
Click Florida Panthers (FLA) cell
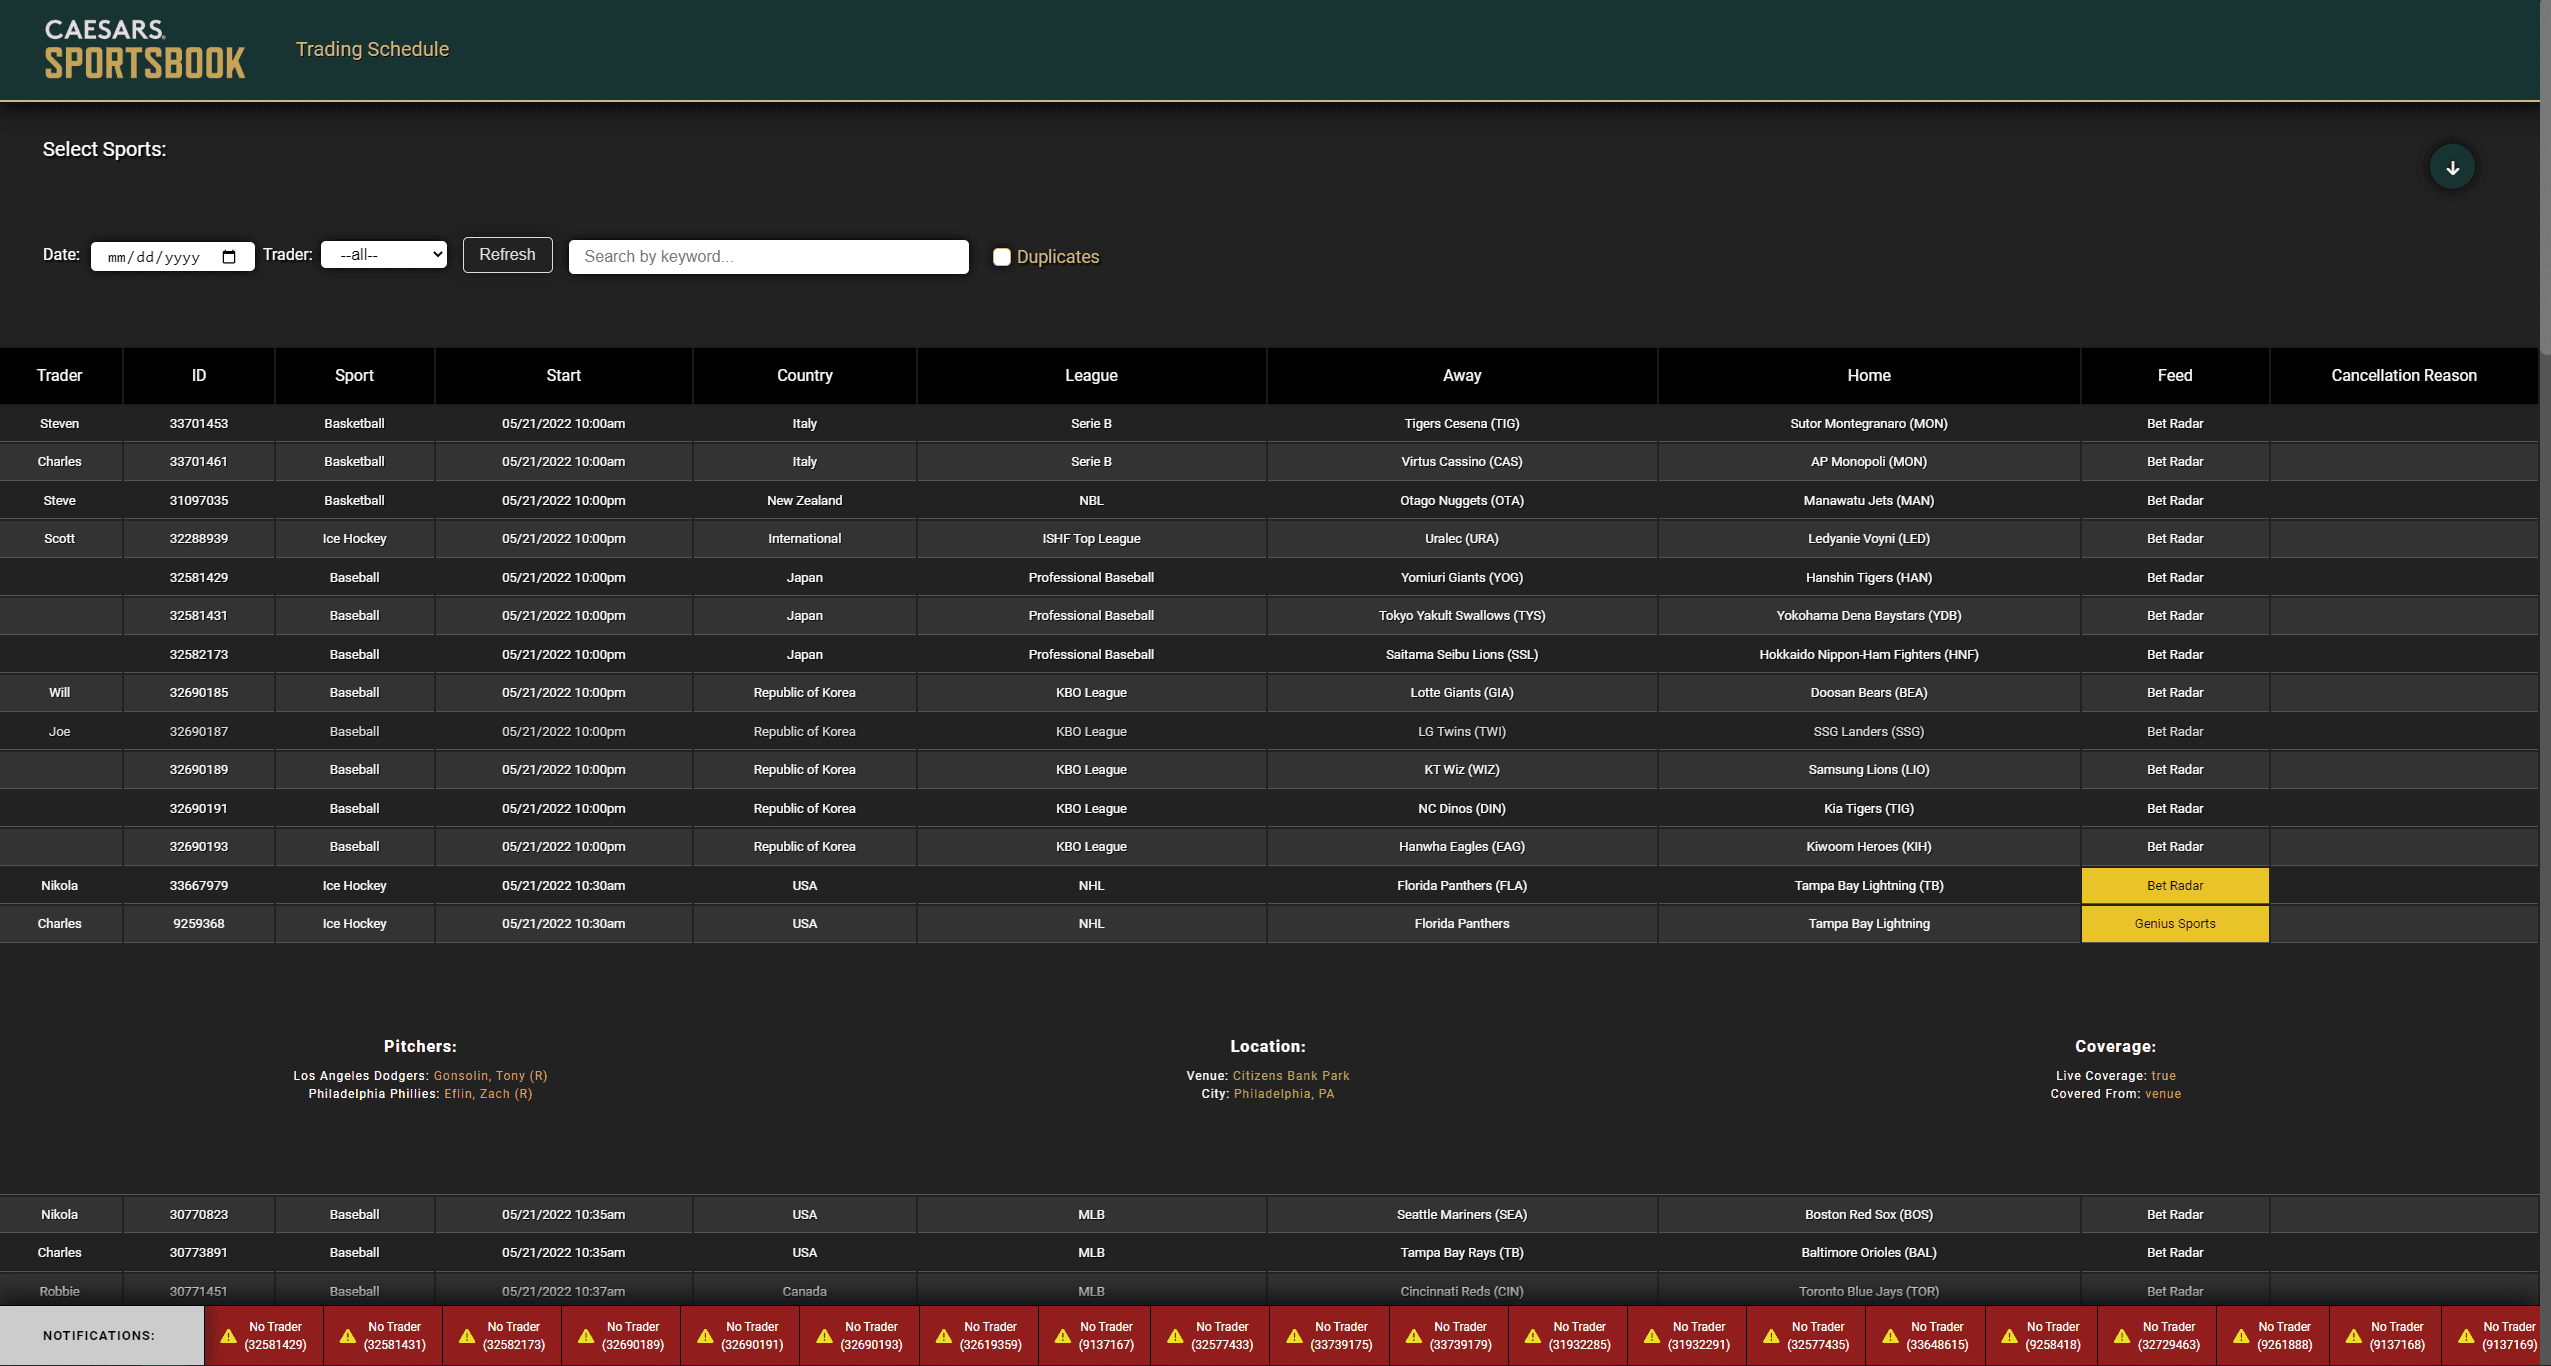coord(1462,886)
